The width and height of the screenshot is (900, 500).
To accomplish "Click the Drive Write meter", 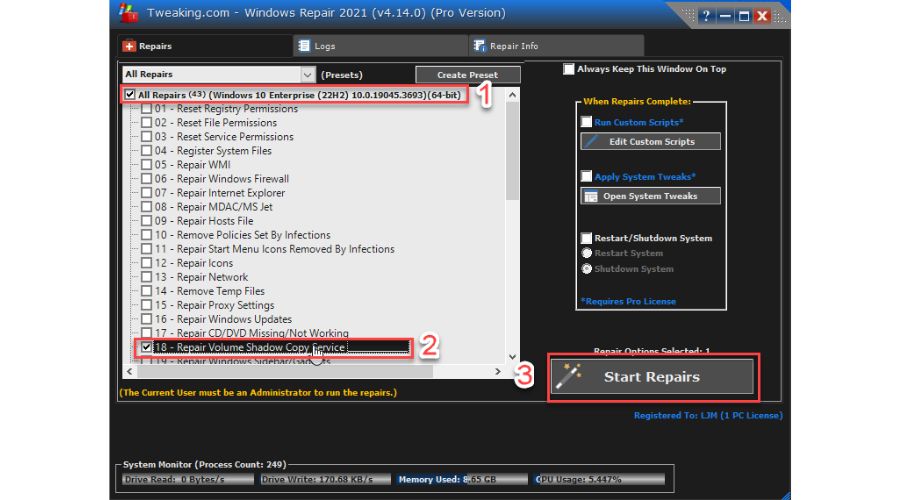I will tap(325, 479).
